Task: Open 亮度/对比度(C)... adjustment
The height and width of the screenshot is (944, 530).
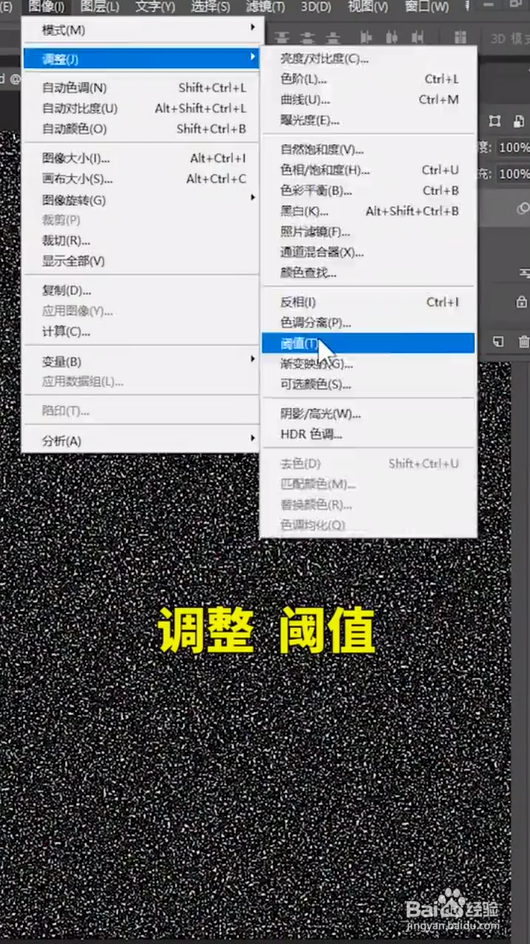Action: (x=368, y=58)
